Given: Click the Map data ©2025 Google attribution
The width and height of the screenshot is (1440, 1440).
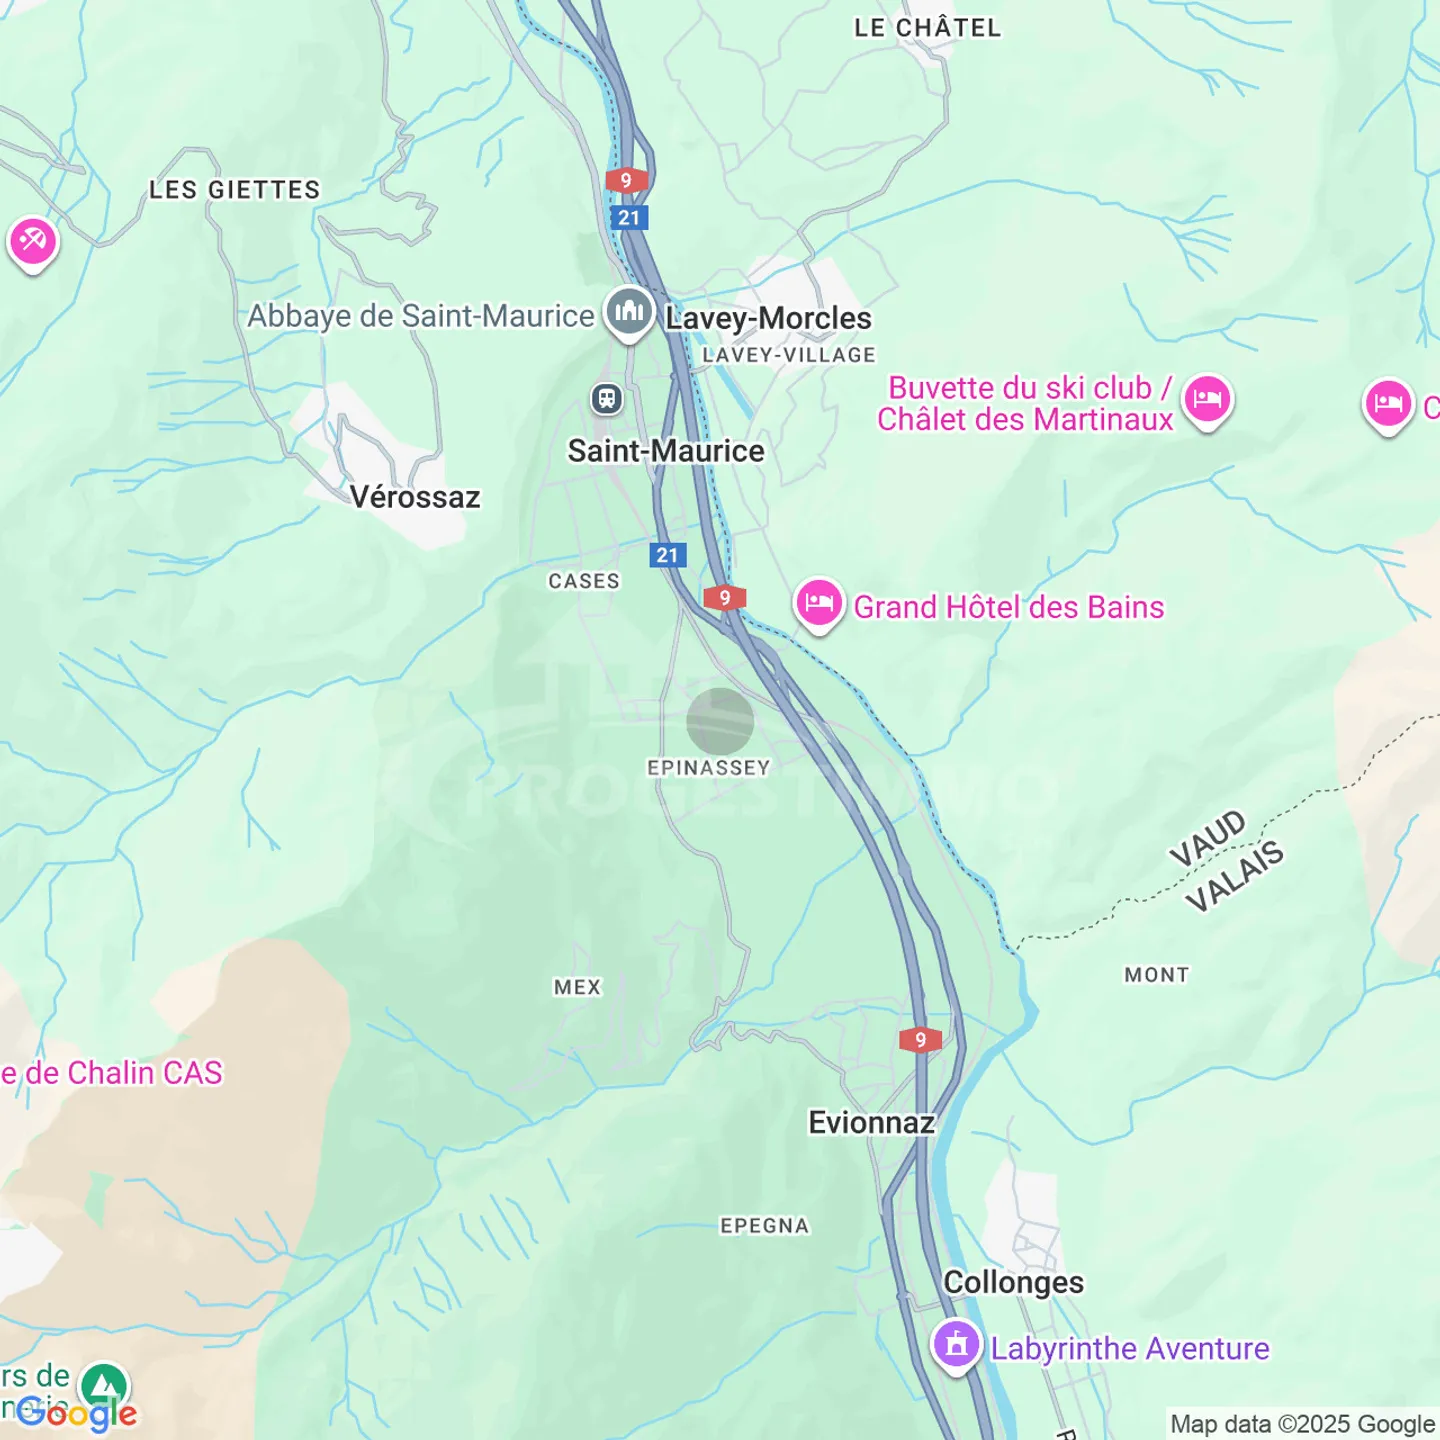Looking at the screenshot, I should [x=1303, y=1424].
